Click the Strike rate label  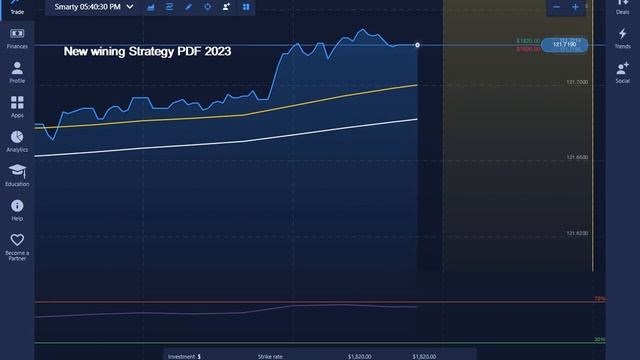(x=270, y=356)
